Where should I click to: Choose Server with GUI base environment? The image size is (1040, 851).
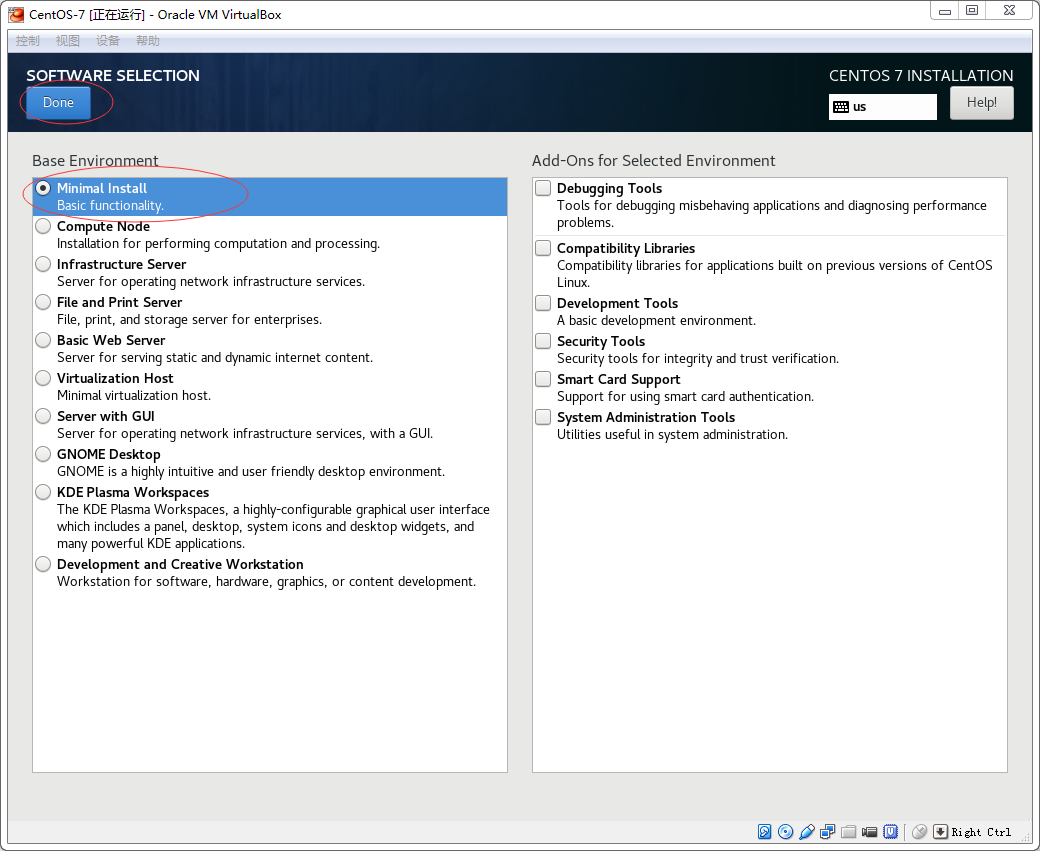point(43,416)
